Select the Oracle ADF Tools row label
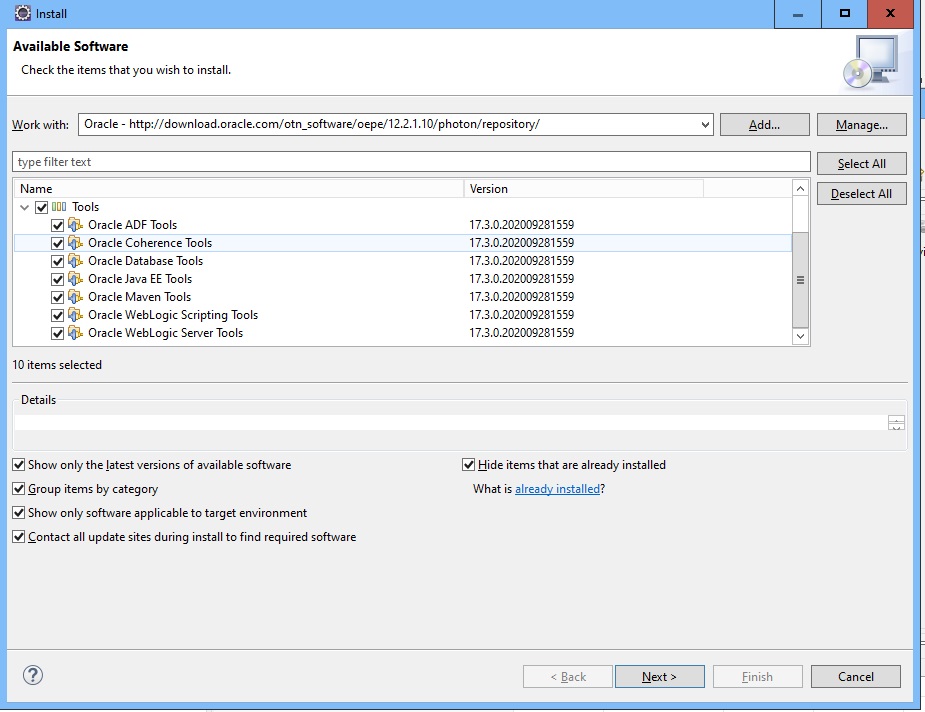The height and width of the screenshot is (712, 925). [x=132, y=225]
